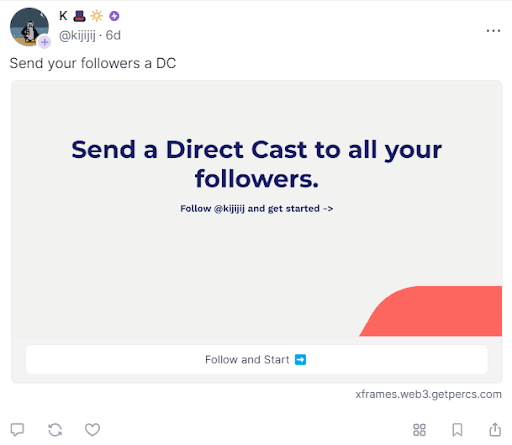Follow the user via the avatar plus badge
This screenshot has width=512, height=445.
point(44,42)
